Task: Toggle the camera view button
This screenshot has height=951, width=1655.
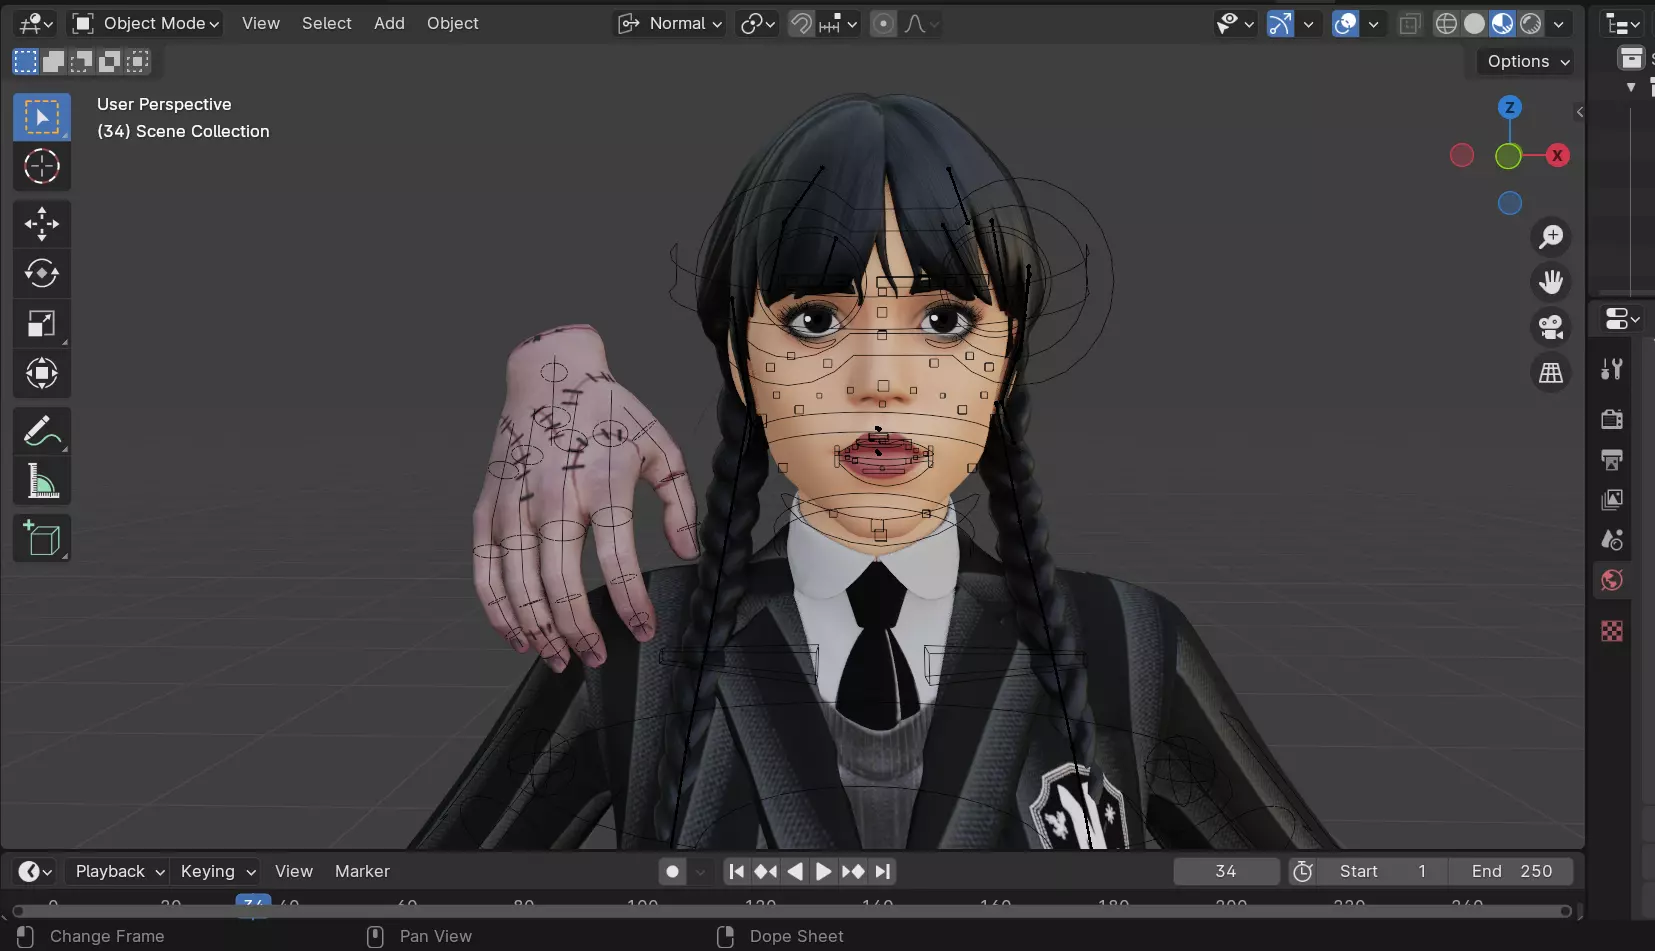Action: click(x=1551, y=327)
